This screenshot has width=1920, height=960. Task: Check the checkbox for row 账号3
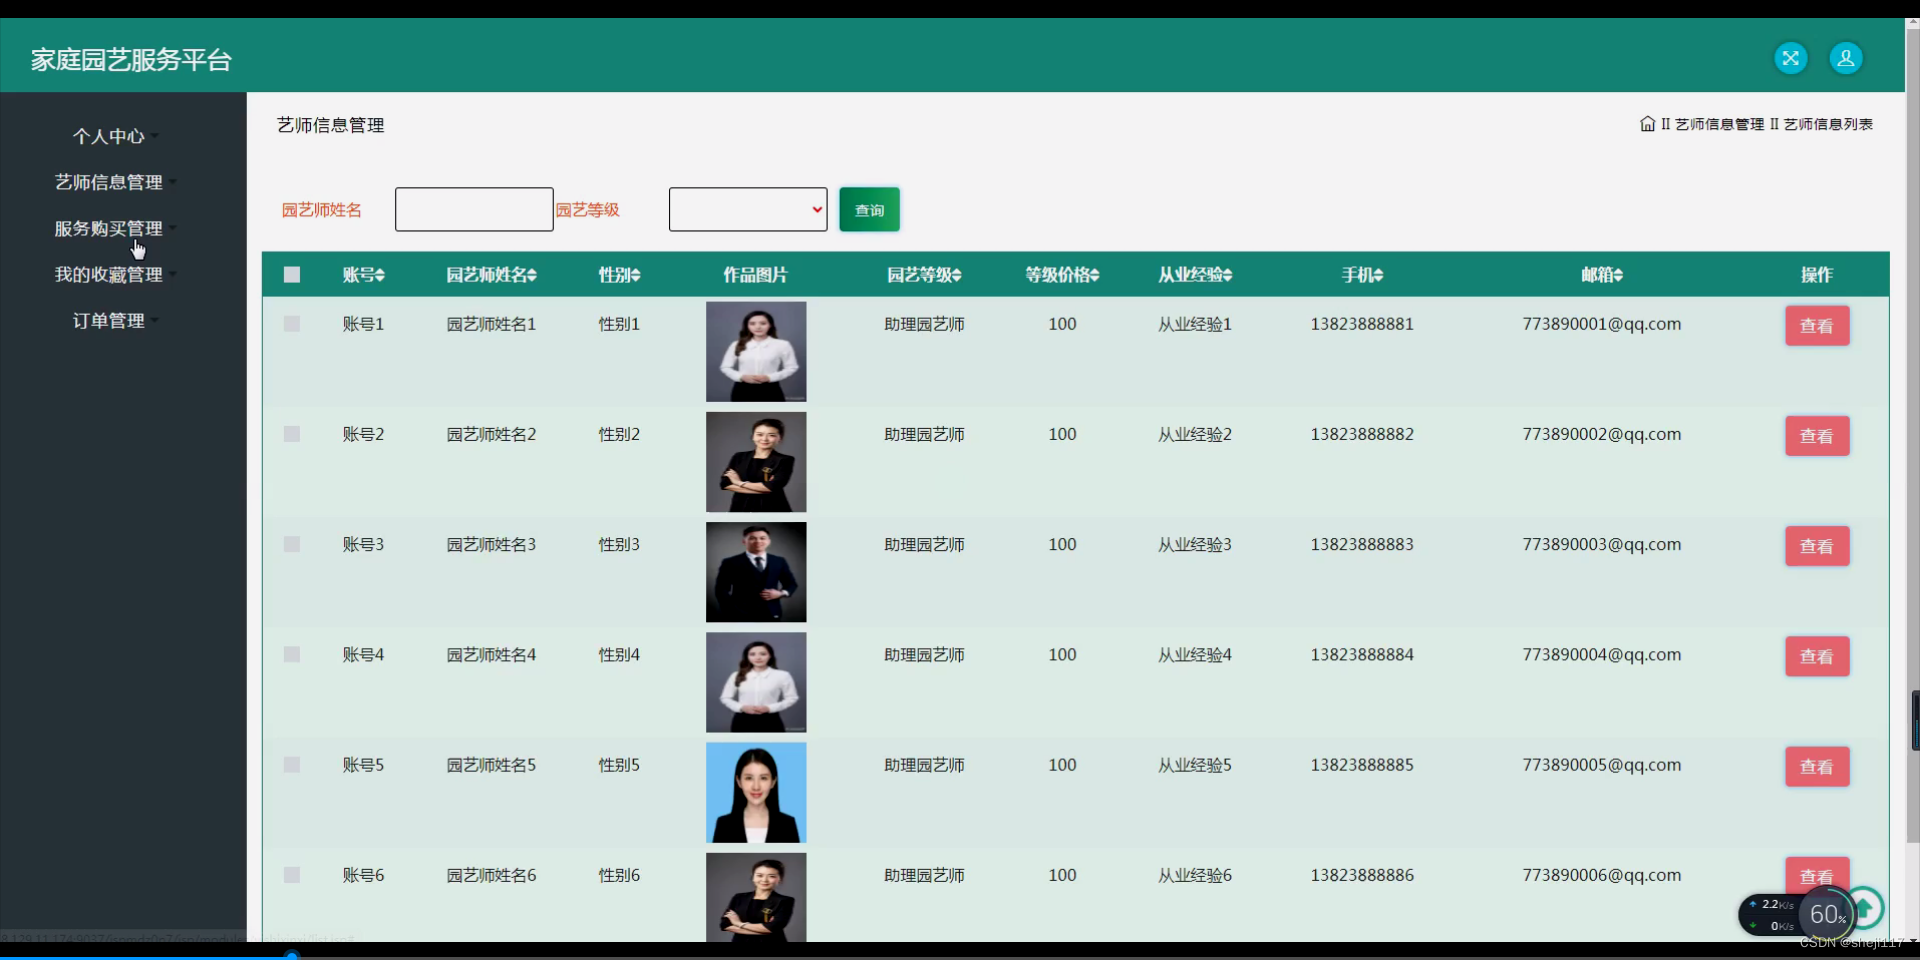pyautogui.click(x=291, y=544)
